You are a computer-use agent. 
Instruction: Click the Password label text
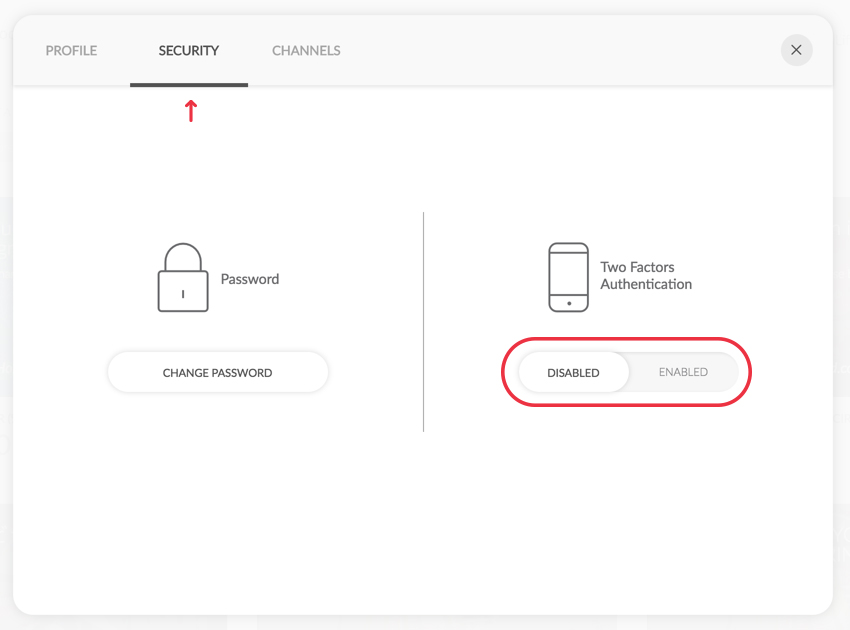[250, 279]
